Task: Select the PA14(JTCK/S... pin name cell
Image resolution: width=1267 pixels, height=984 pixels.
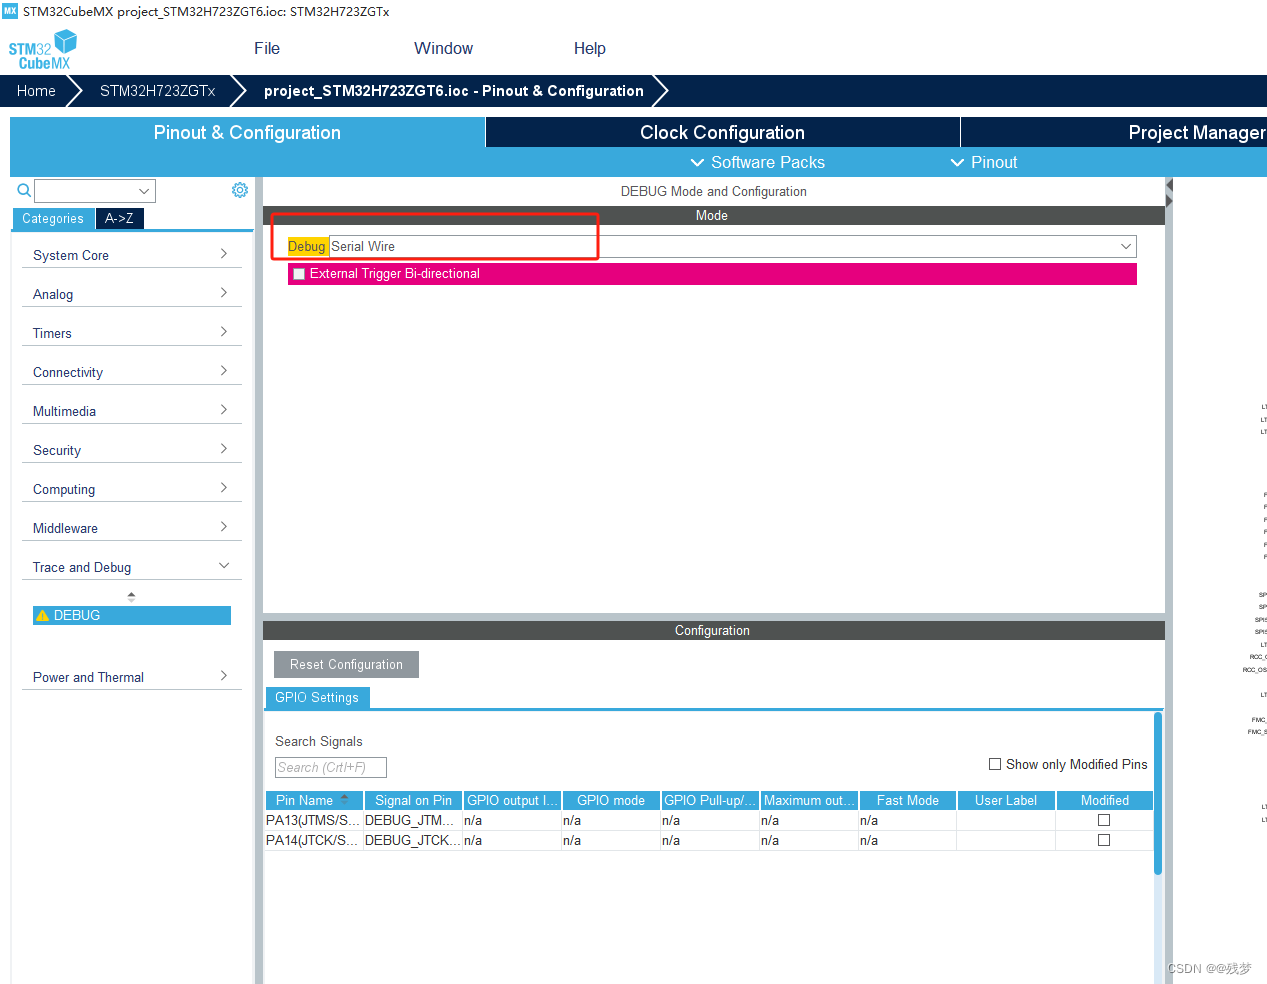Action: point(314,840)
